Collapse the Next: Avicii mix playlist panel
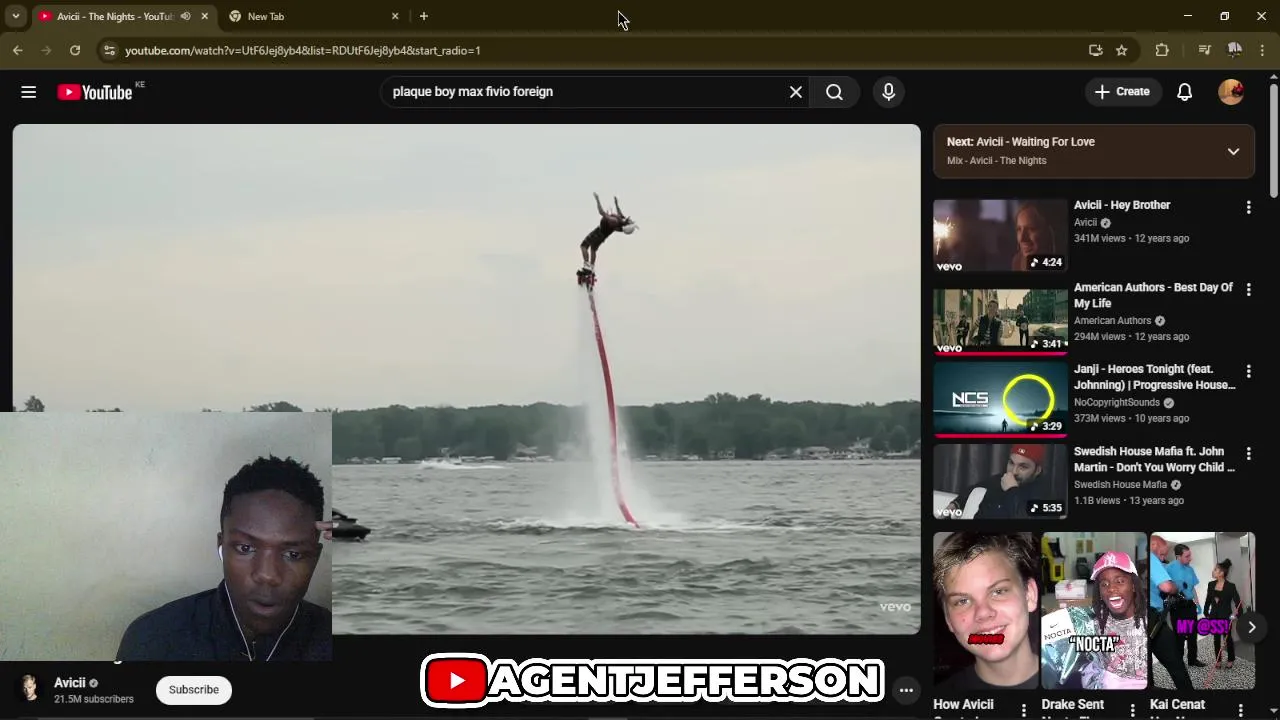The width and height of the screenshot is (1280, 720). coord(1233,152)
